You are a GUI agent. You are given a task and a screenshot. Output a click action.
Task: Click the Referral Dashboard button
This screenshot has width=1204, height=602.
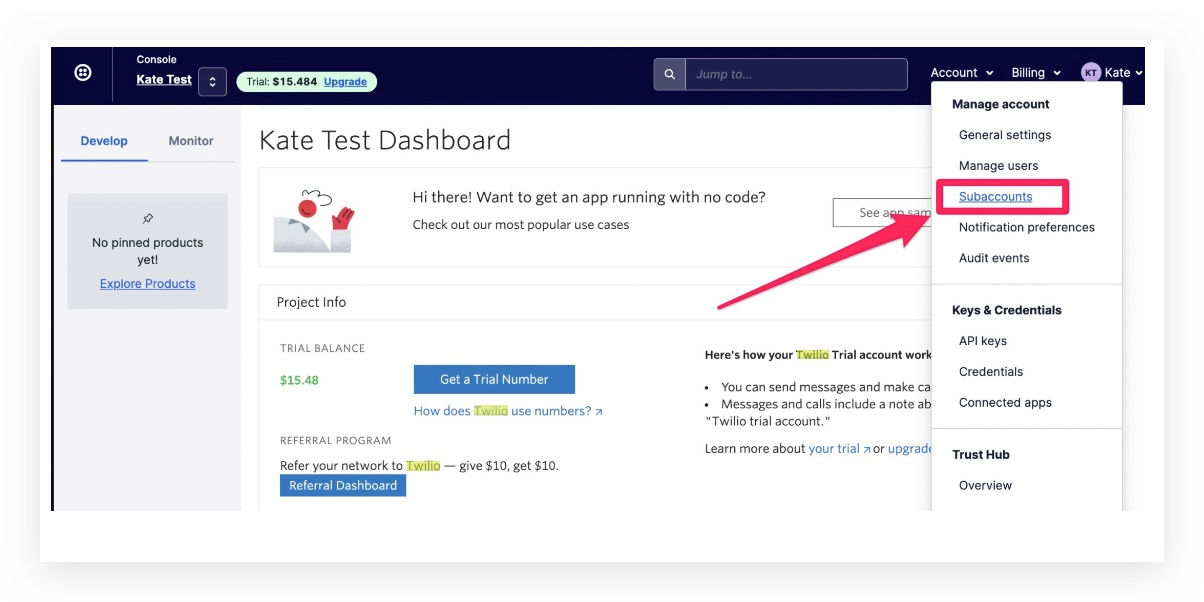click(x=343, y=486)
